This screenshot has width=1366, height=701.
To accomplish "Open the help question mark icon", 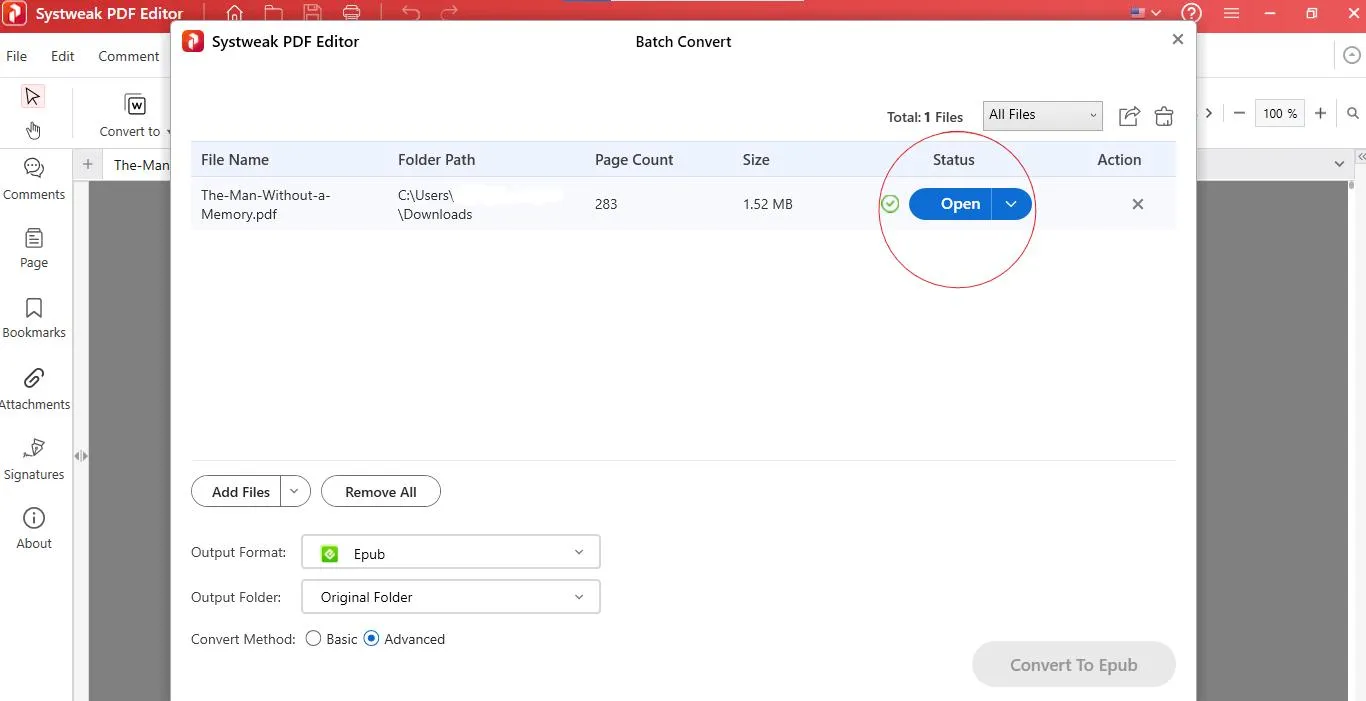I will tap(1191, 14).
